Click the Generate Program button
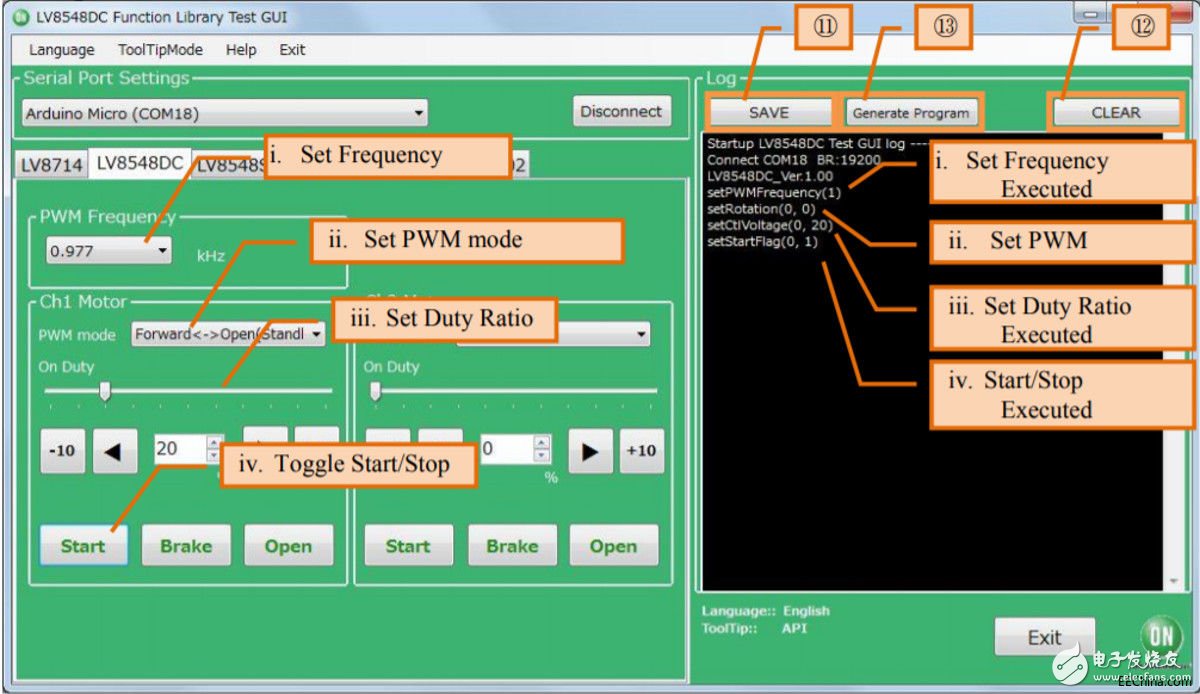 [x=910, y=113]
